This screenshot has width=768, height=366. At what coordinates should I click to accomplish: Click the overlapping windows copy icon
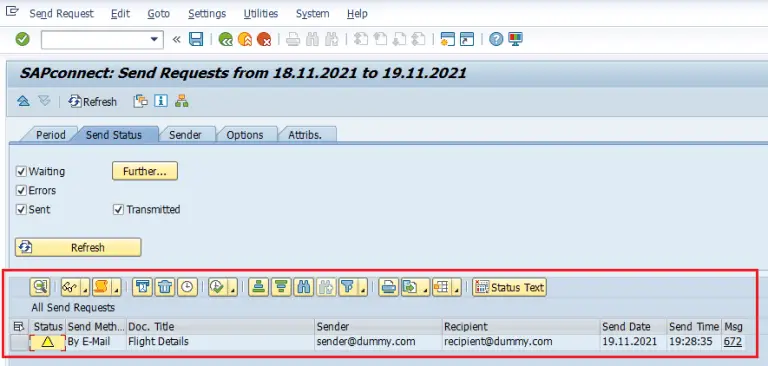pyautogui.click(x=141, y=101)
